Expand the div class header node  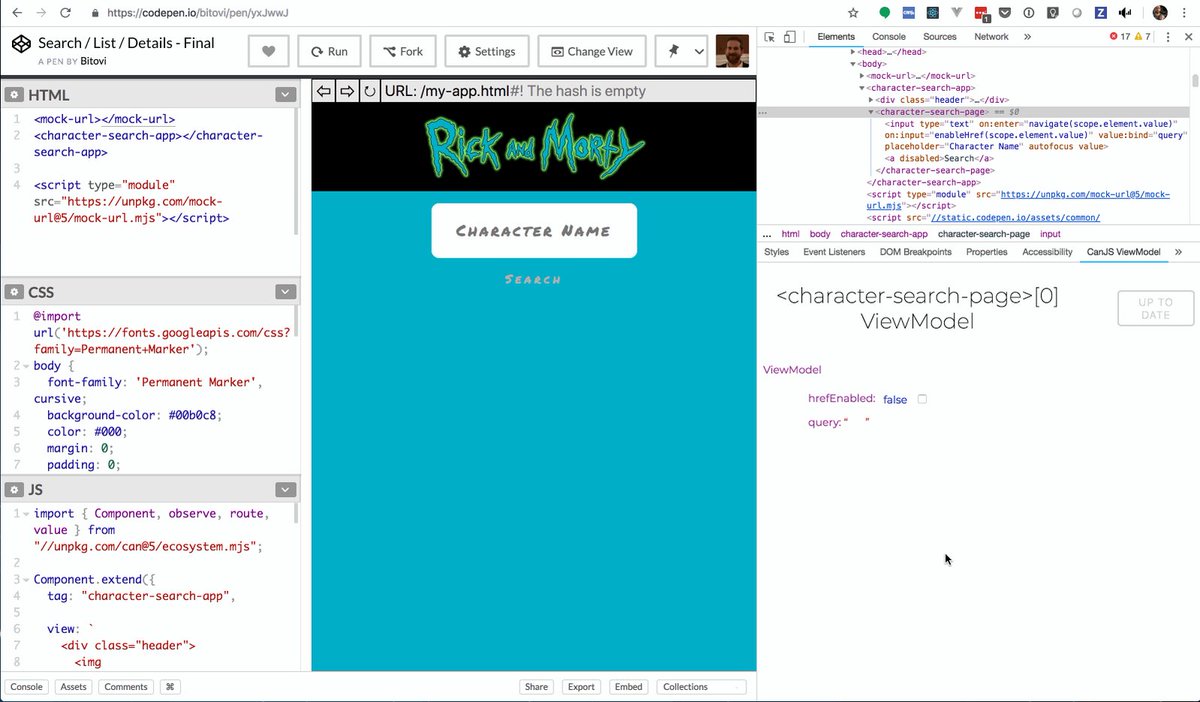click(x=871, y=100)
